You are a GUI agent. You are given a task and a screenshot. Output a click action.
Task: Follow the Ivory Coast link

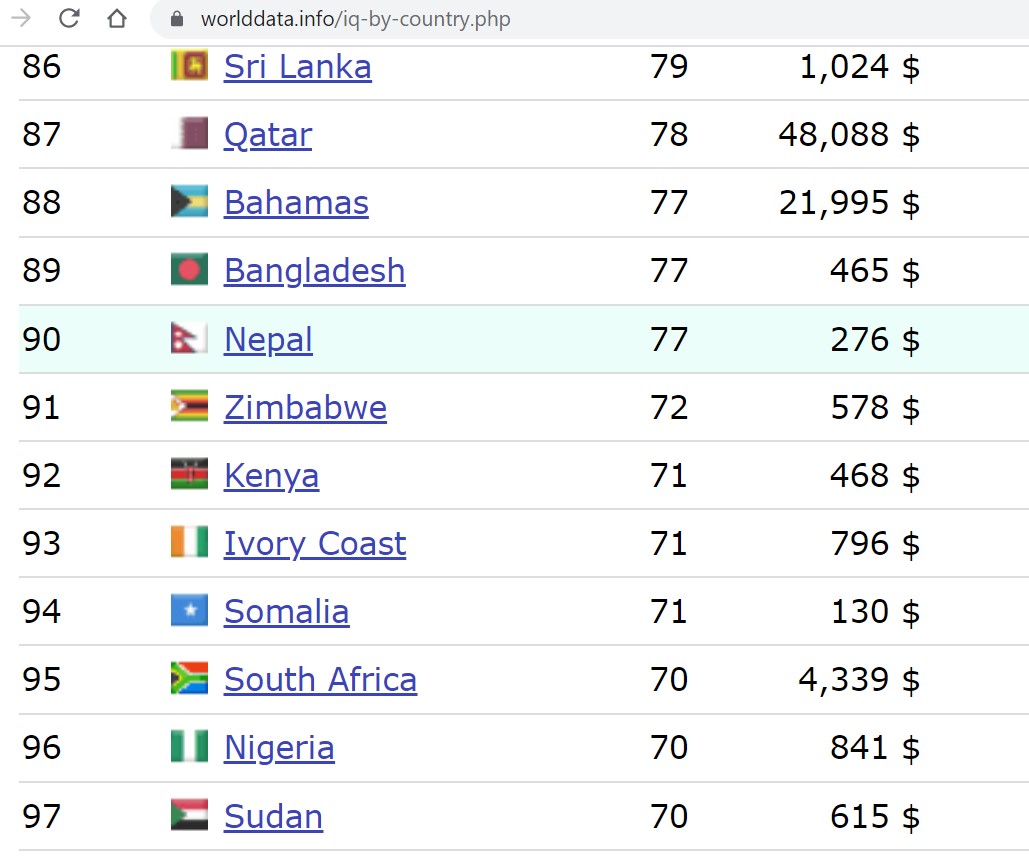314,544
